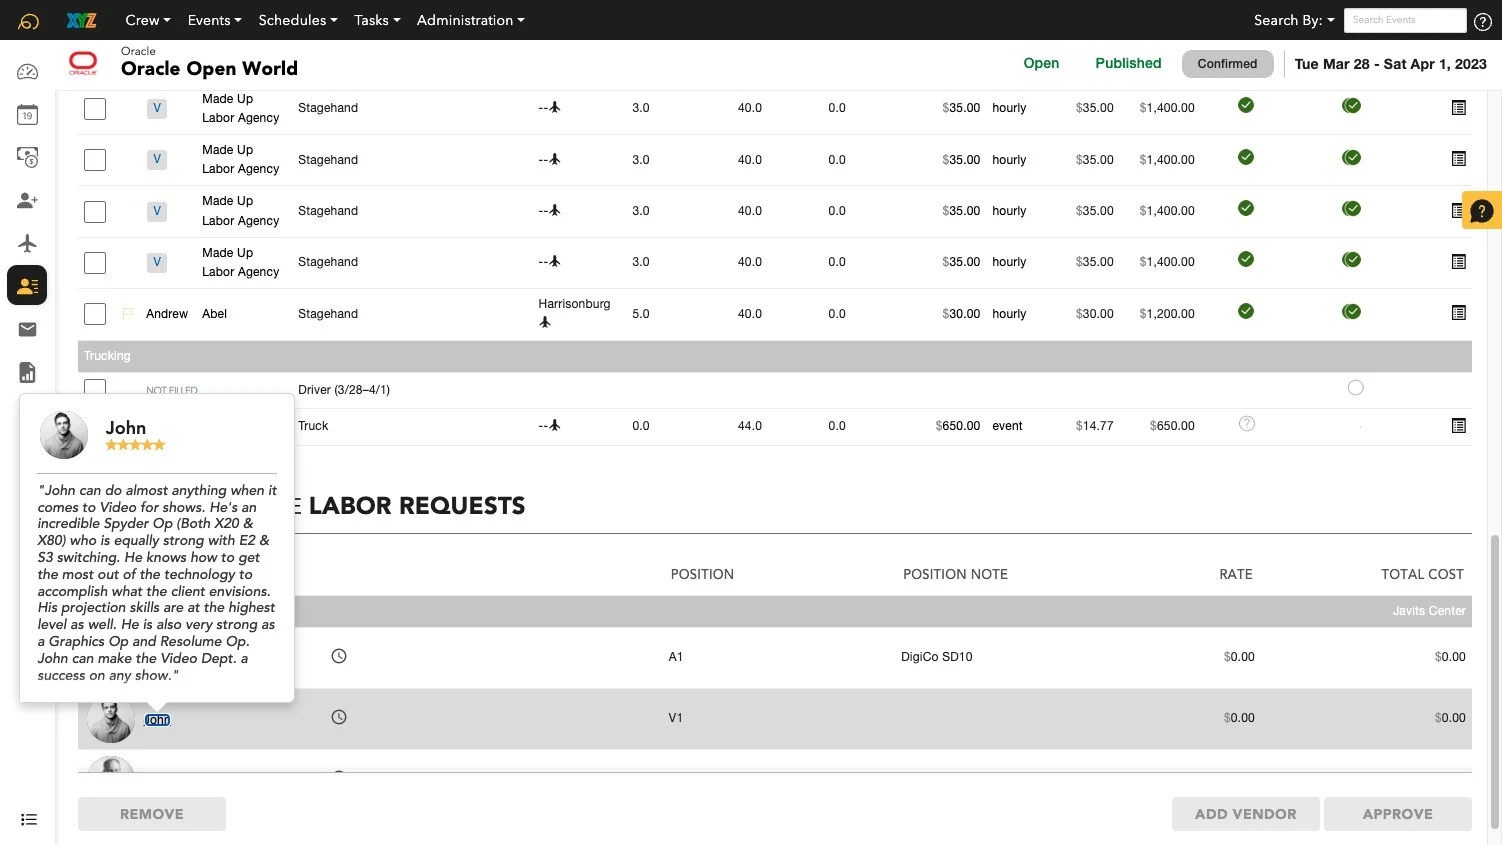1502x845 pixels.
Task: Click John's five-star rating in popup
Action: pyautogui.click(x=135, y=445)
